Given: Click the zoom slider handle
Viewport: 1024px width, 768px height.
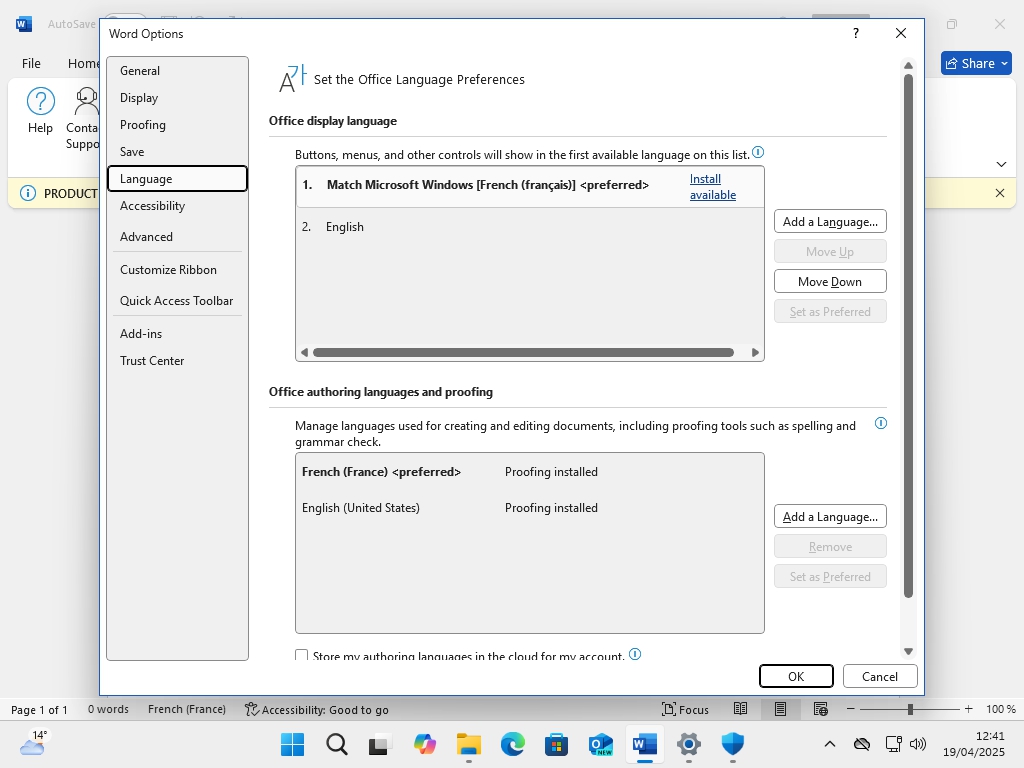Looking at the screenshot, I should [x=910, y=709].
